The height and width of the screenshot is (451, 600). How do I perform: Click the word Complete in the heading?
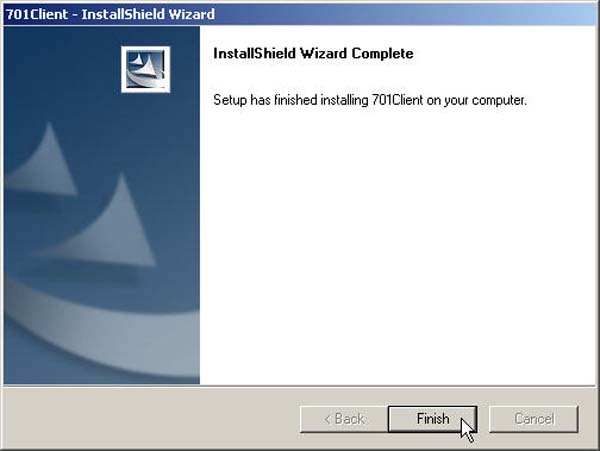[382, 54]
